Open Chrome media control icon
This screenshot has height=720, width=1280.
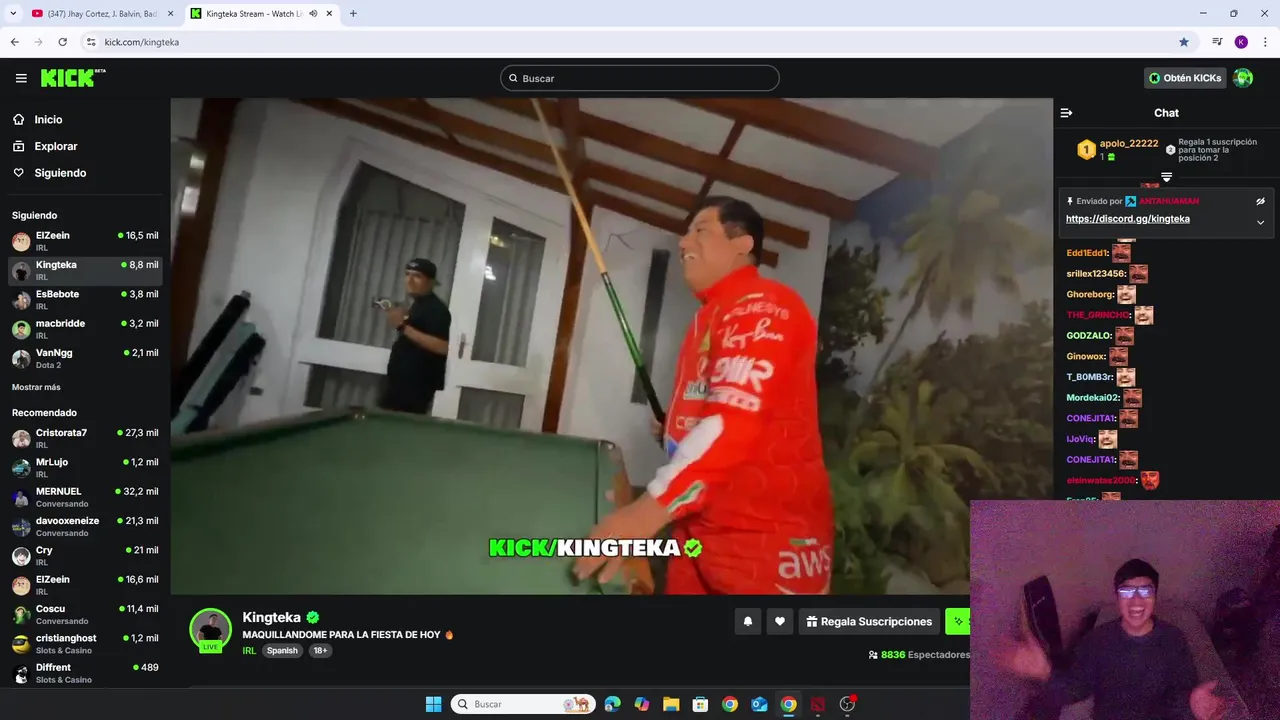point(1217,42)
